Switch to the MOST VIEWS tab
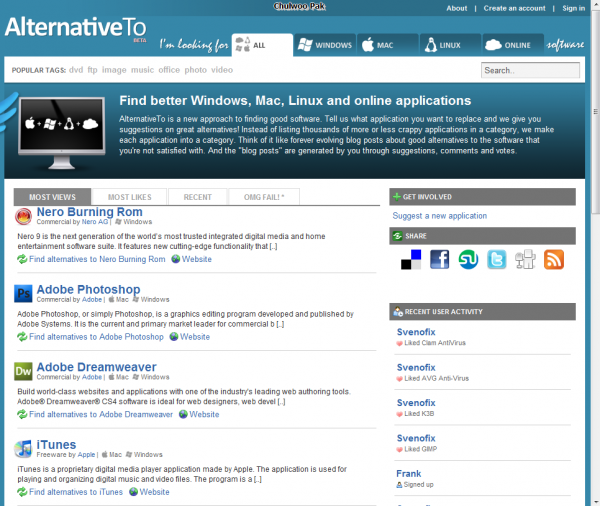Image resolution: width=600 pixels, height=506 pixels. (52, 197)
